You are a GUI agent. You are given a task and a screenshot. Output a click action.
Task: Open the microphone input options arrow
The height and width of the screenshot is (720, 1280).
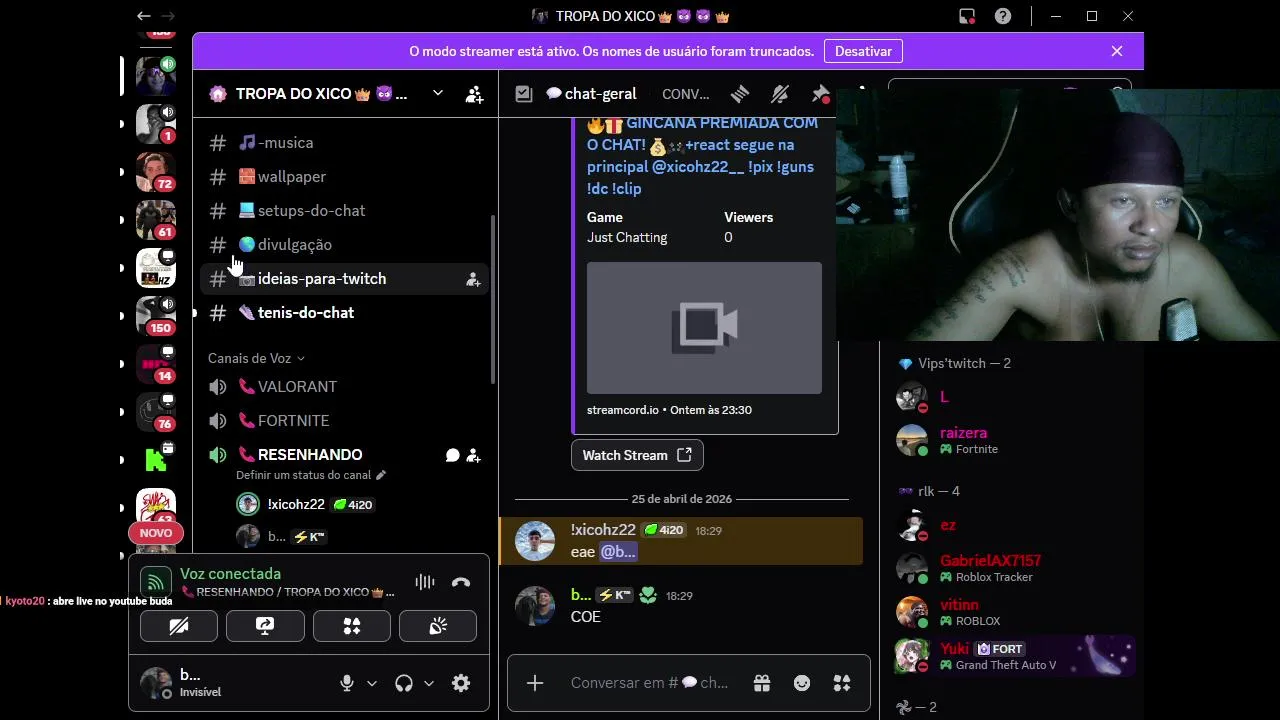(372, 683)
